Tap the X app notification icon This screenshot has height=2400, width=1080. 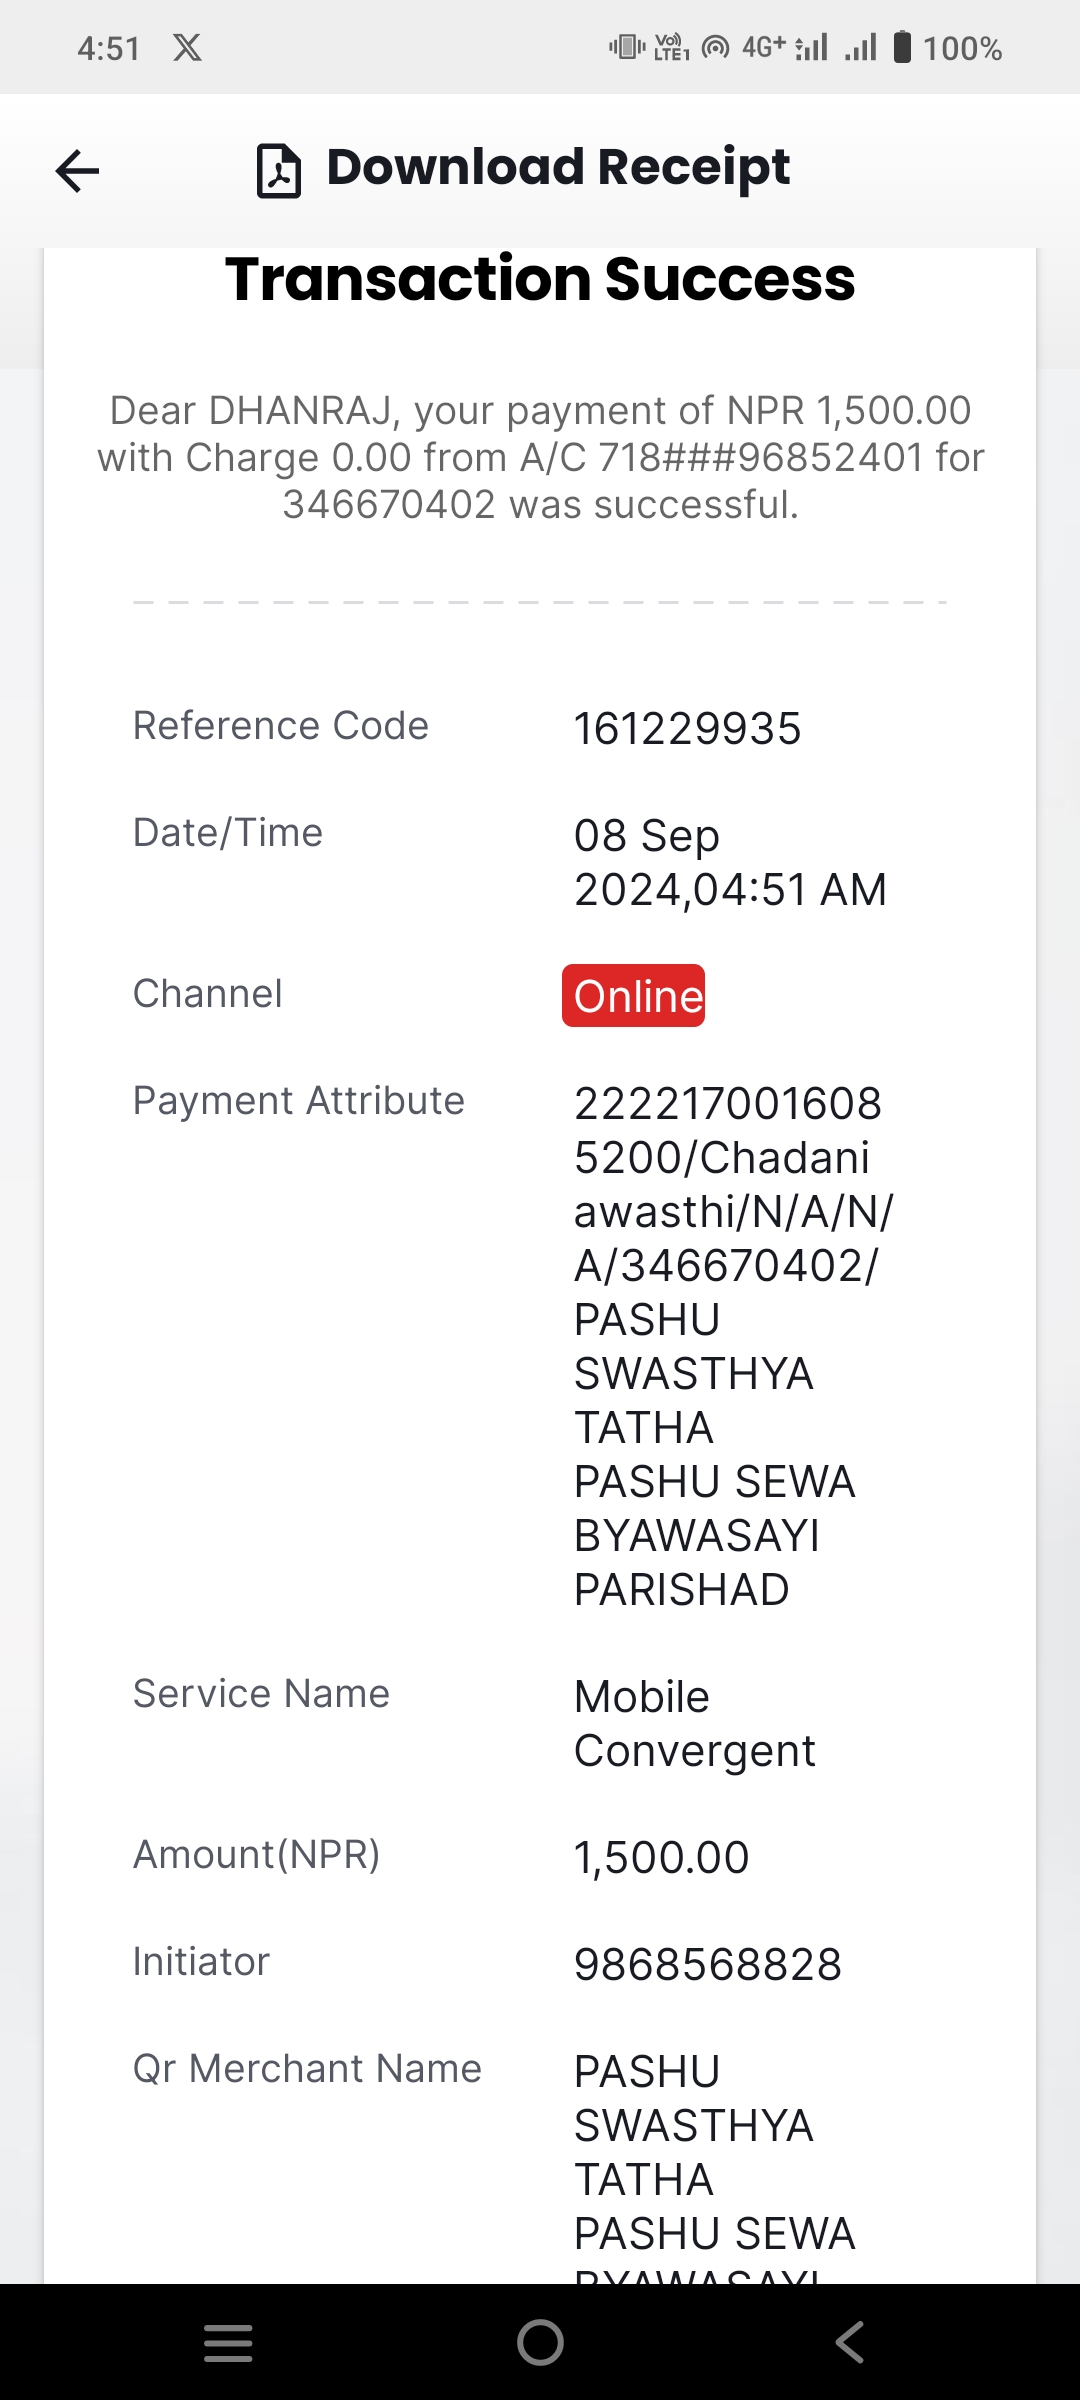point(187,48)
